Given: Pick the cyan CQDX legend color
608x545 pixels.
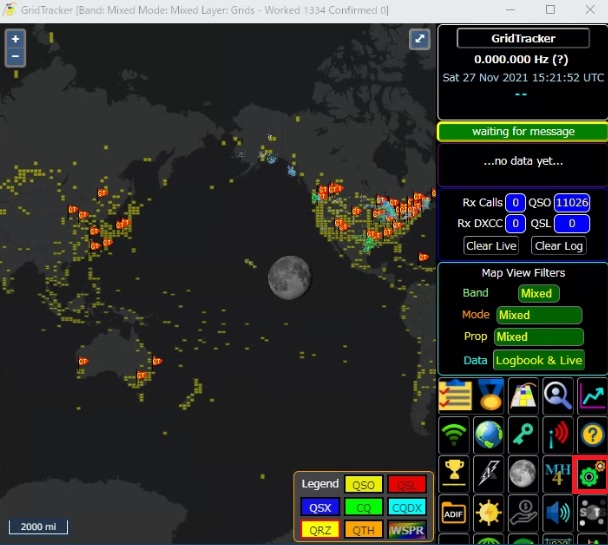Looking at the screenshot, I should click(x=407, y=507).
